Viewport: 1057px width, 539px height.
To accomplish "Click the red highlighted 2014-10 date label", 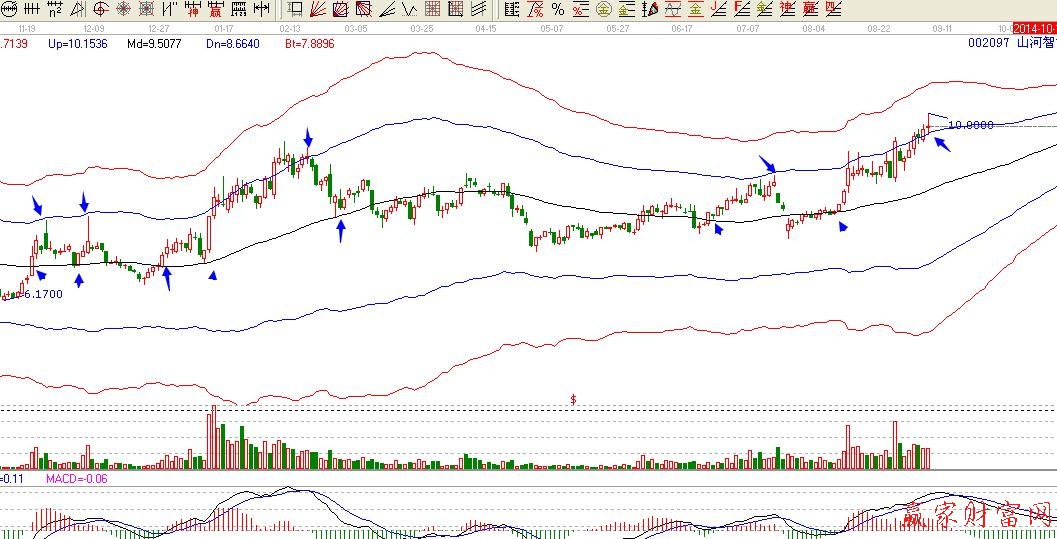I will tap(1034, 29).
